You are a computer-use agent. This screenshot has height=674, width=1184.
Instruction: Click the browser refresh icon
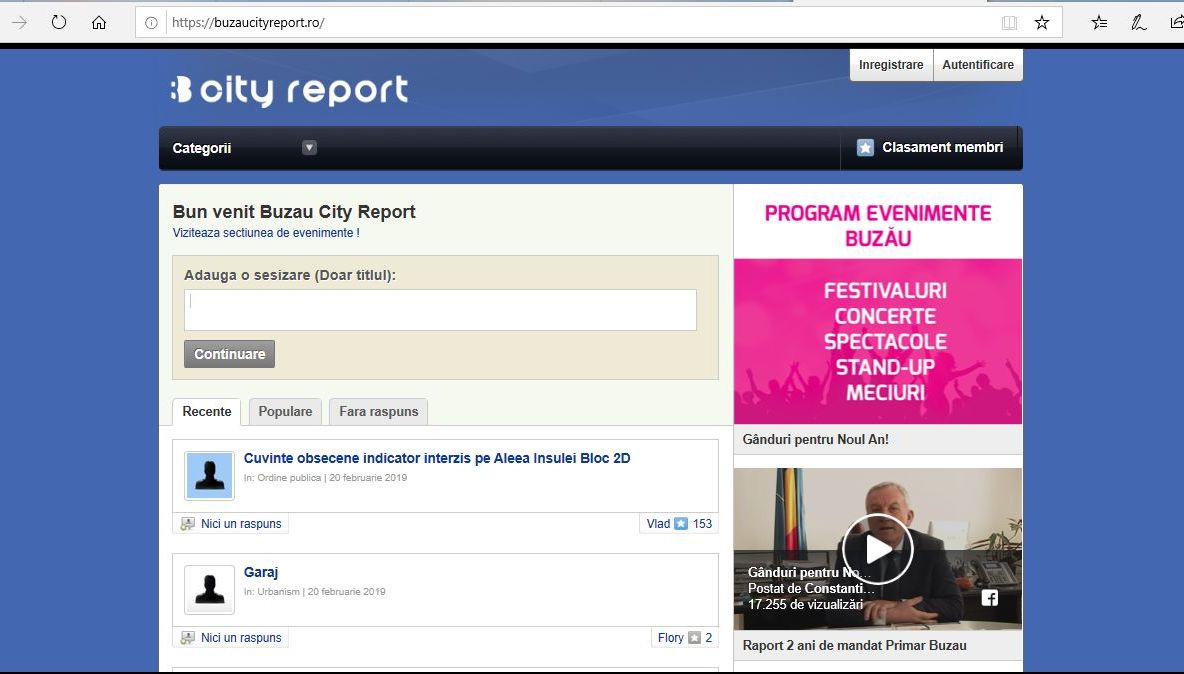point(59,22)
